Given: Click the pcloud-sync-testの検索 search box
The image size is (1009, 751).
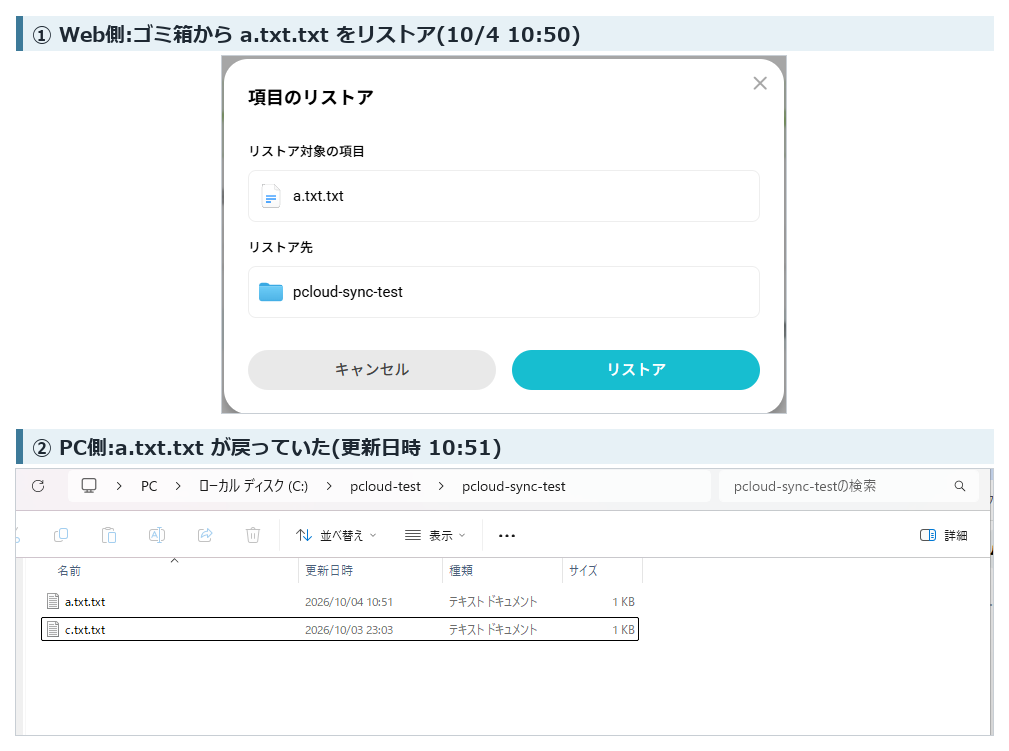Looking at the screenshot, I should (x=849, y=486).
